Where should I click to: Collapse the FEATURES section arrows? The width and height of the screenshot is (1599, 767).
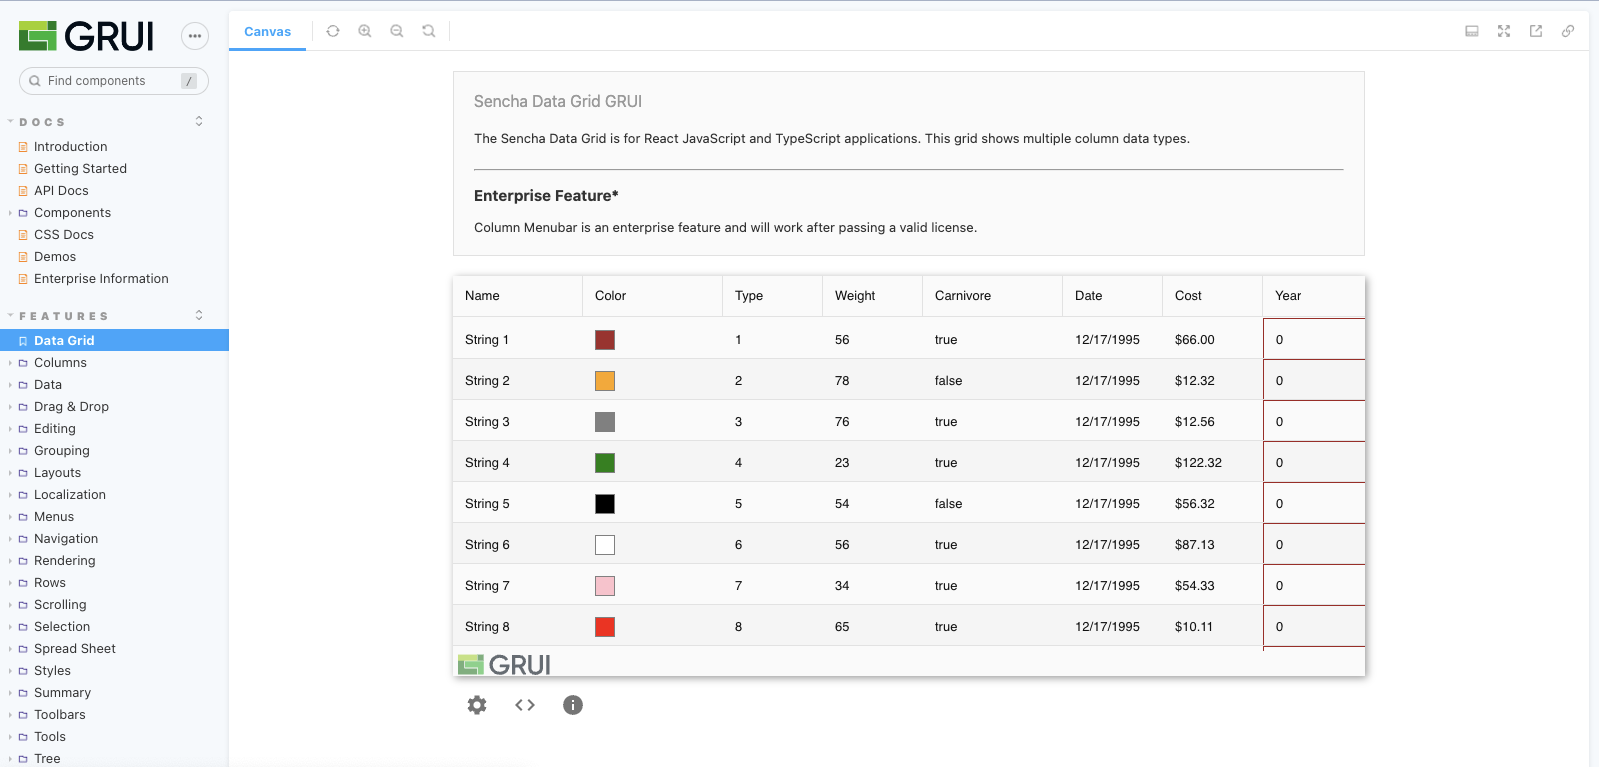(199, 315)
